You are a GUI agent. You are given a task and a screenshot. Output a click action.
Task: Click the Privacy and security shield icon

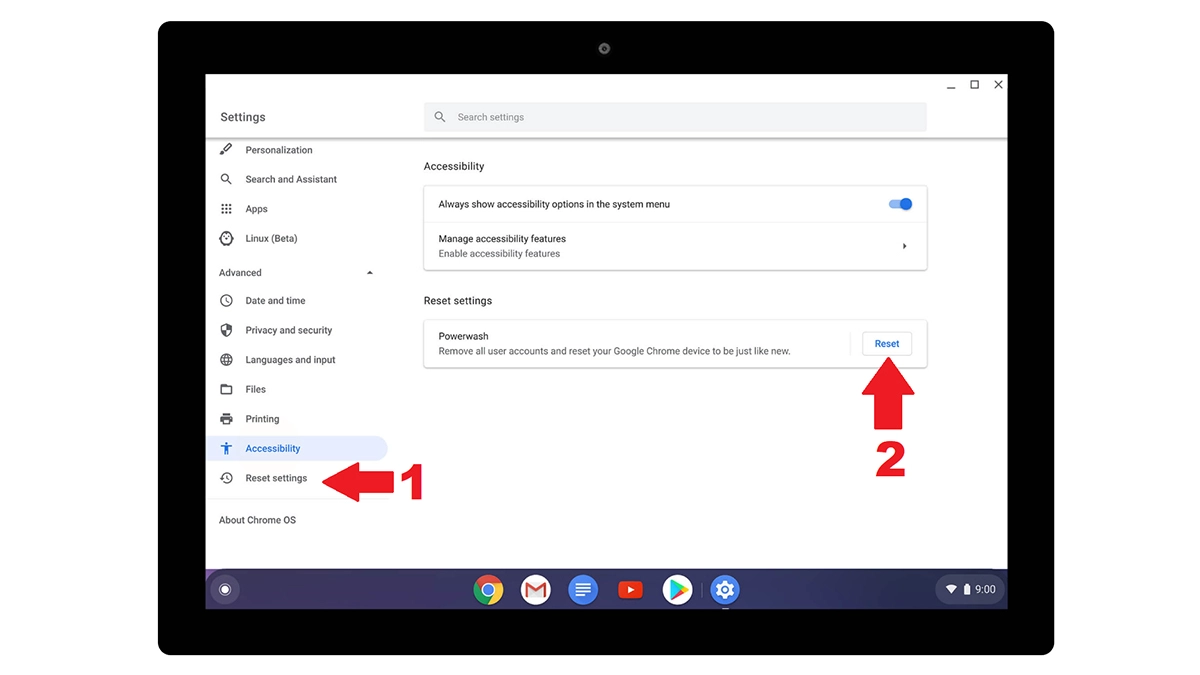(x=226, y=330)
